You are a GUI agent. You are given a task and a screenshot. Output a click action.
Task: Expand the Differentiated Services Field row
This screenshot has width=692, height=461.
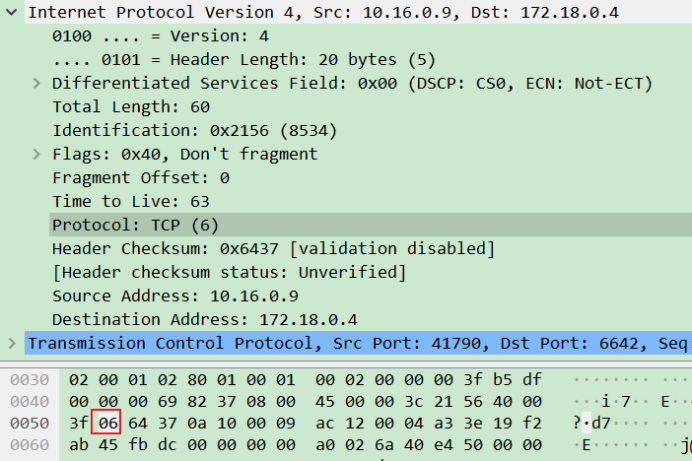[37, 83]
